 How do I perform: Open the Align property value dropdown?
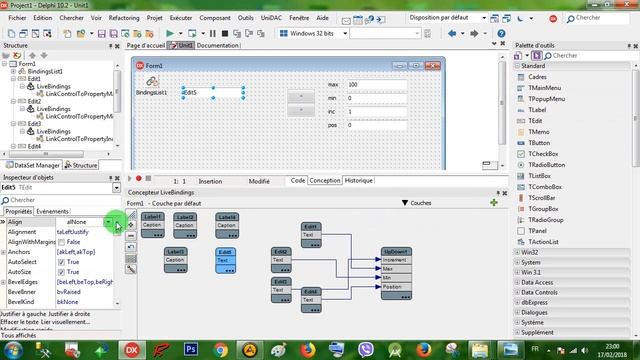(x=108, y=222)
